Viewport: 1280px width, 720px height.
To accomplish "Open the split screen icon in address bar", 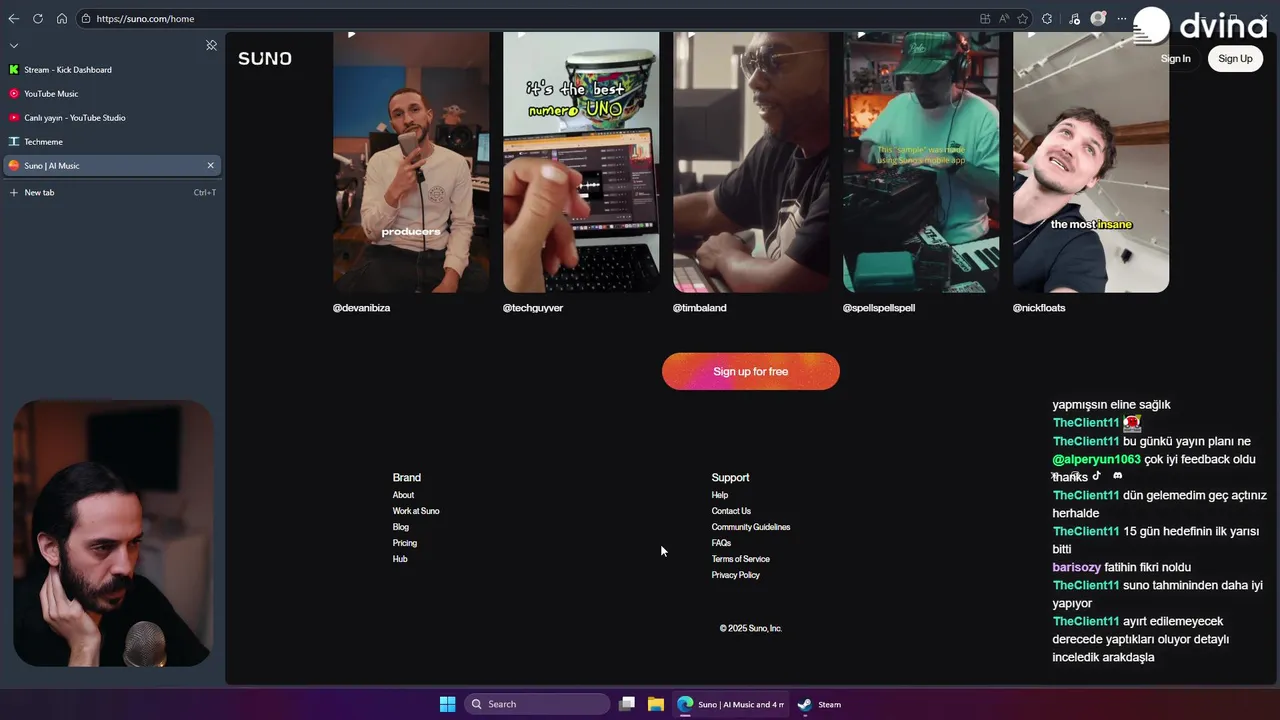I will 985,18.
